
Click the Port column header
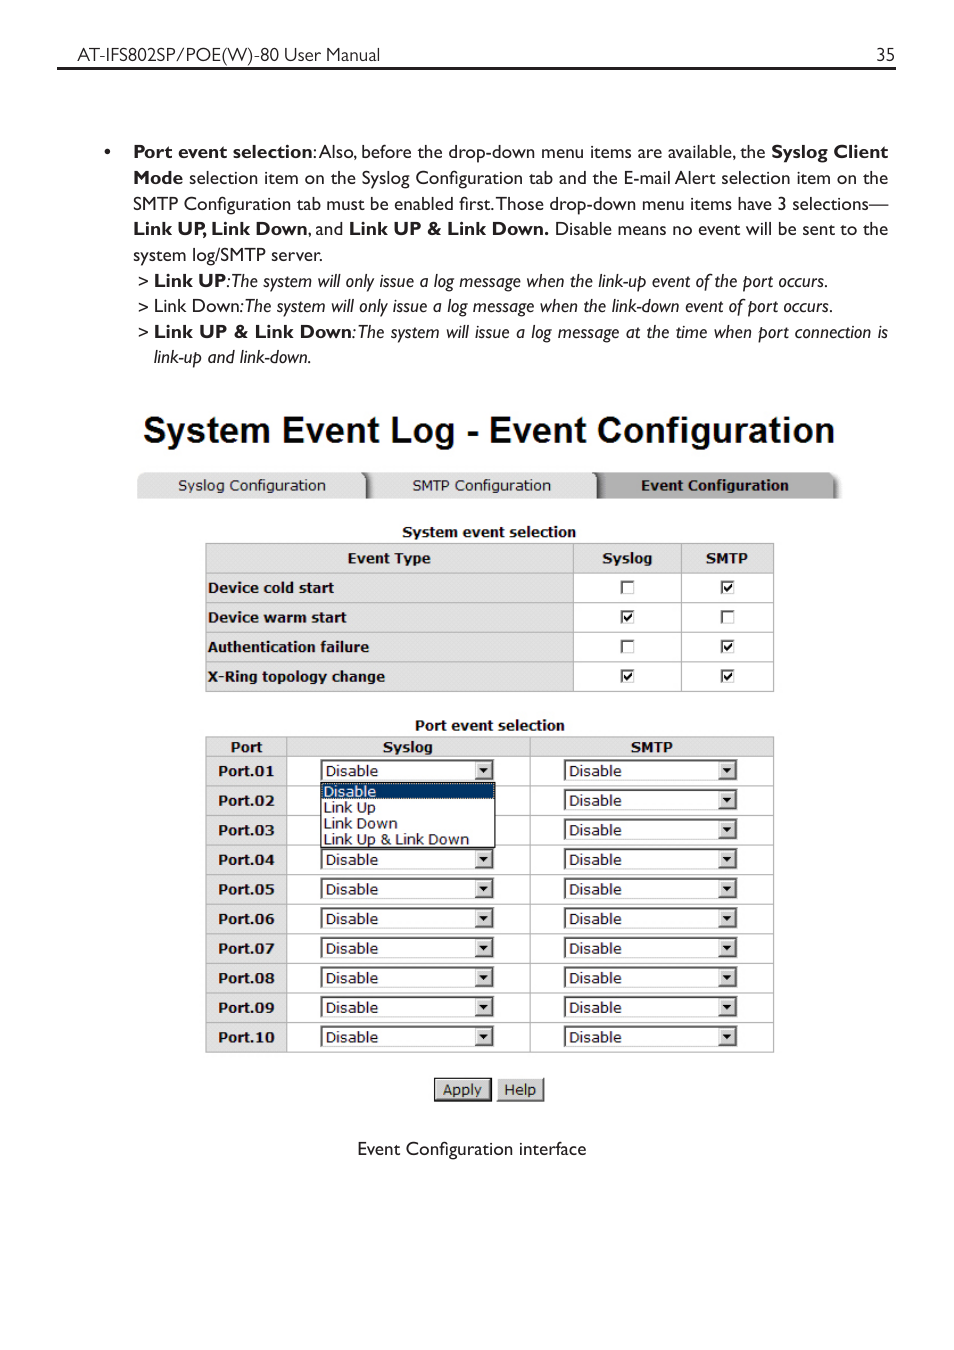pyautogui.click(x=246, y=747)
